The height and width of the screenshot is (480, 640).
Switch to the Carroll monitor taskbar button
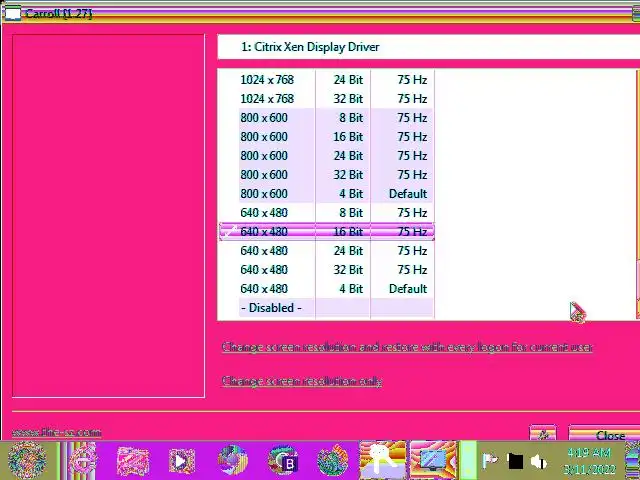coord(433,460)
